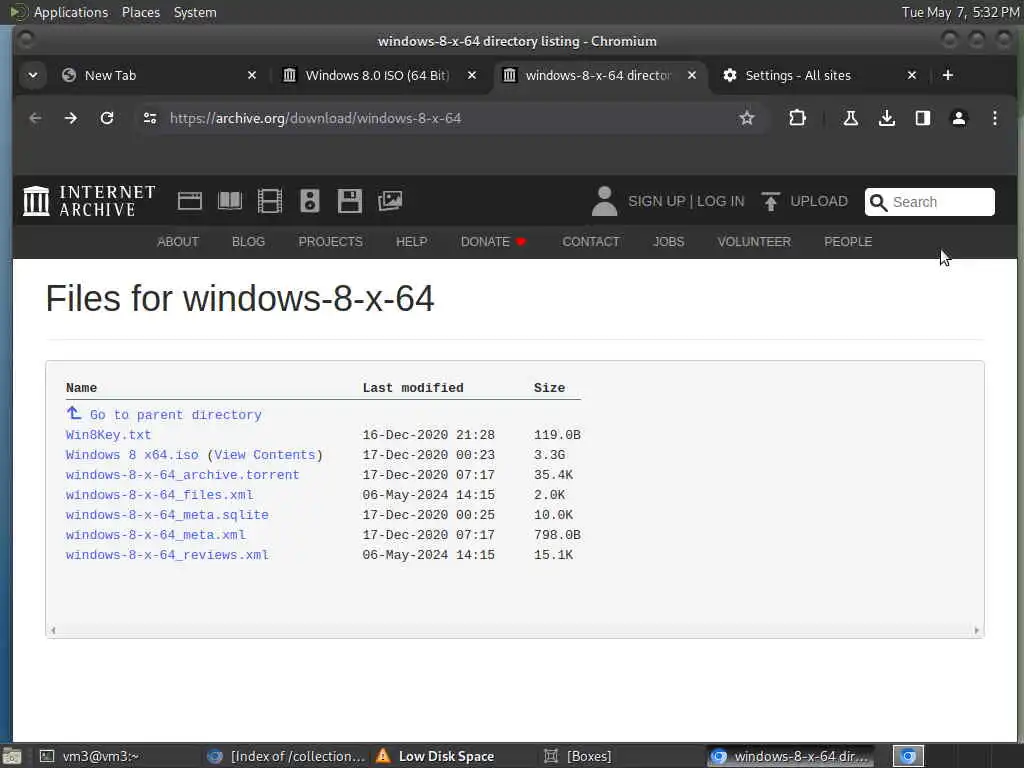This screenshot has width=1024, height=768.
Task: Open the BLOG nav link
Action: (x=248, y=242)
